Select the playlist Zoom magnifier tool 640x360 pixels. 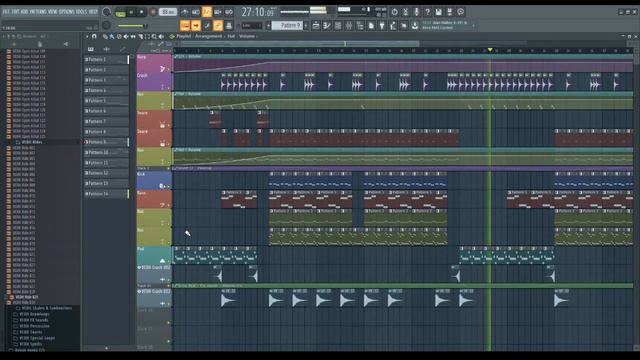click(x=154, y=36)
